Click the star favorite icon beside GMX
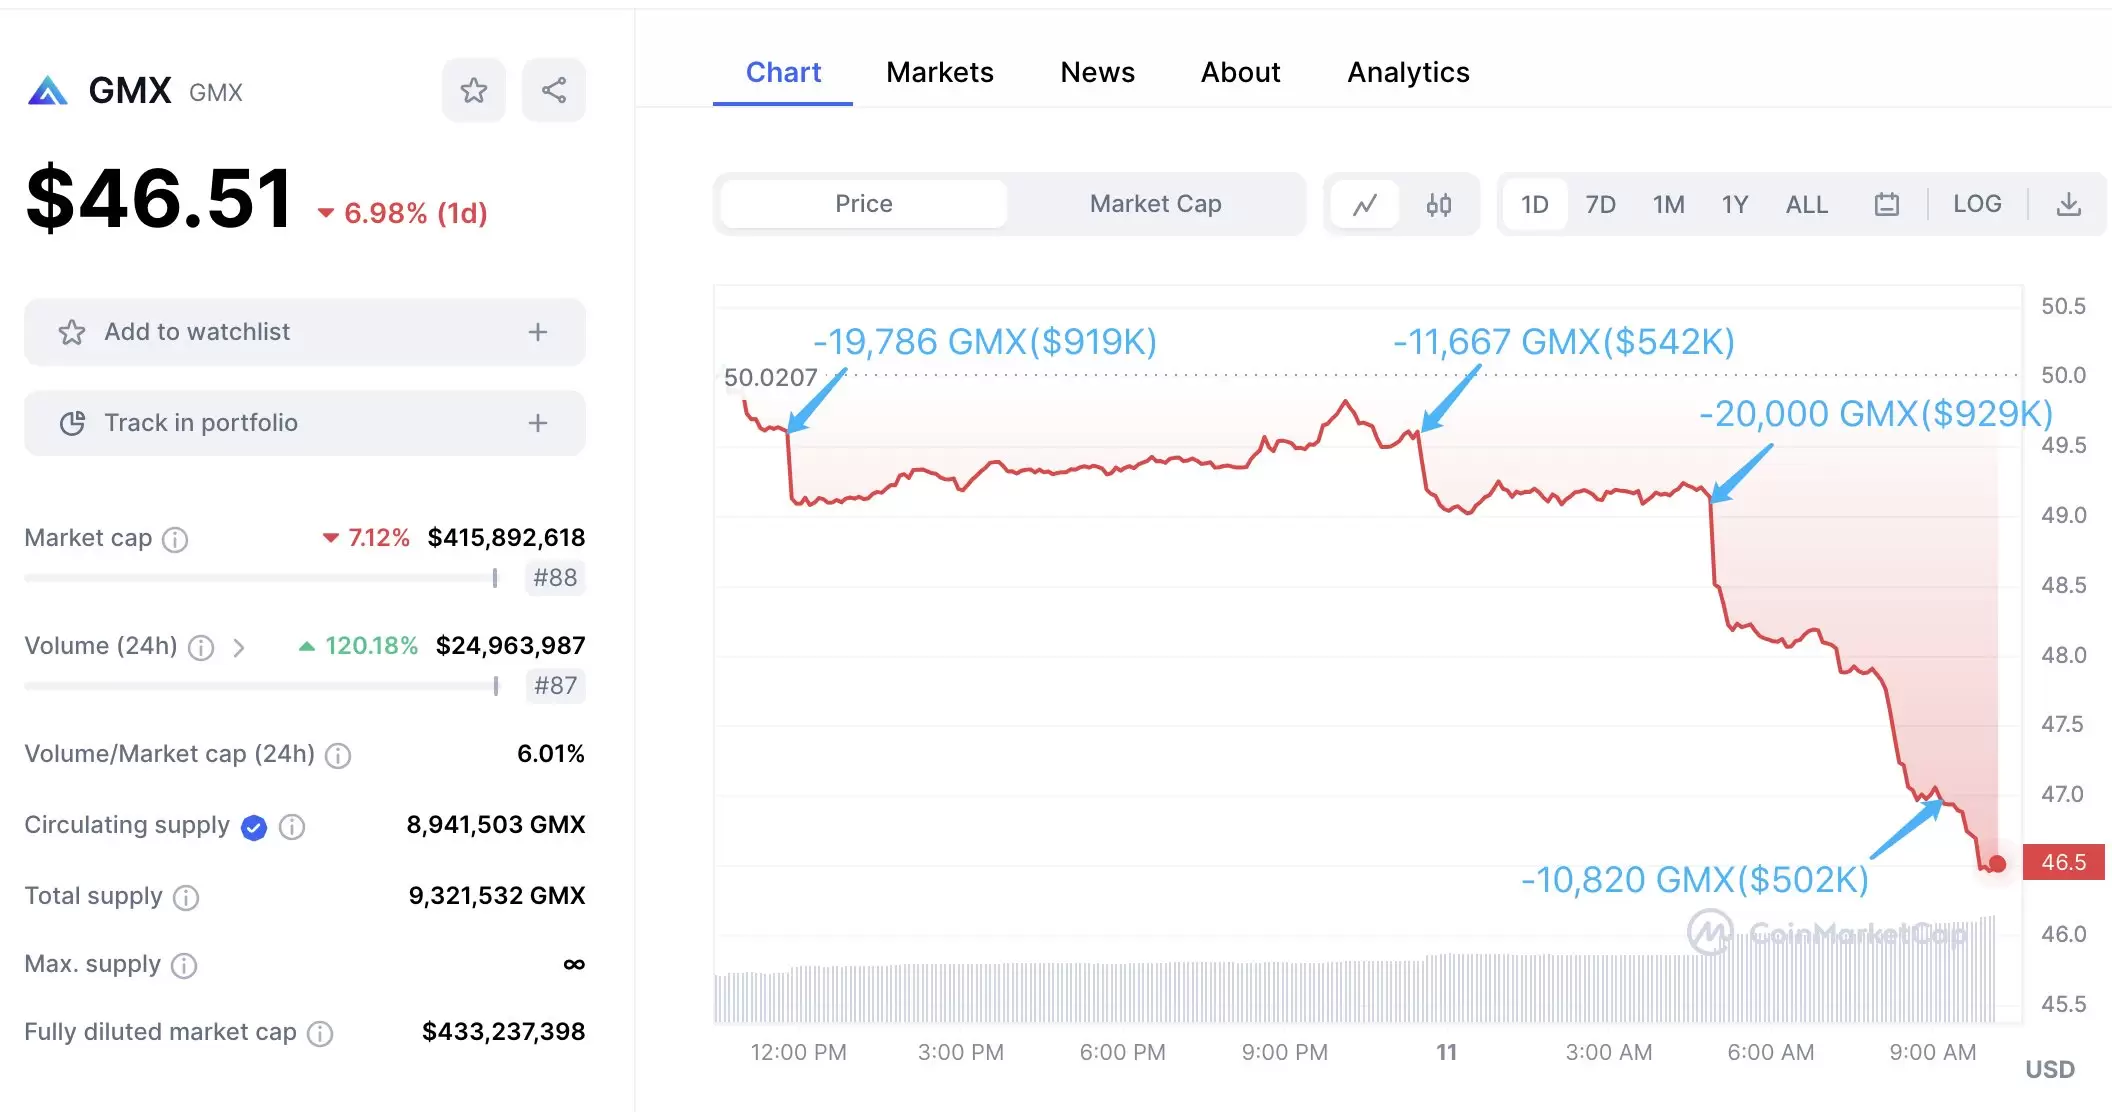 473,91
